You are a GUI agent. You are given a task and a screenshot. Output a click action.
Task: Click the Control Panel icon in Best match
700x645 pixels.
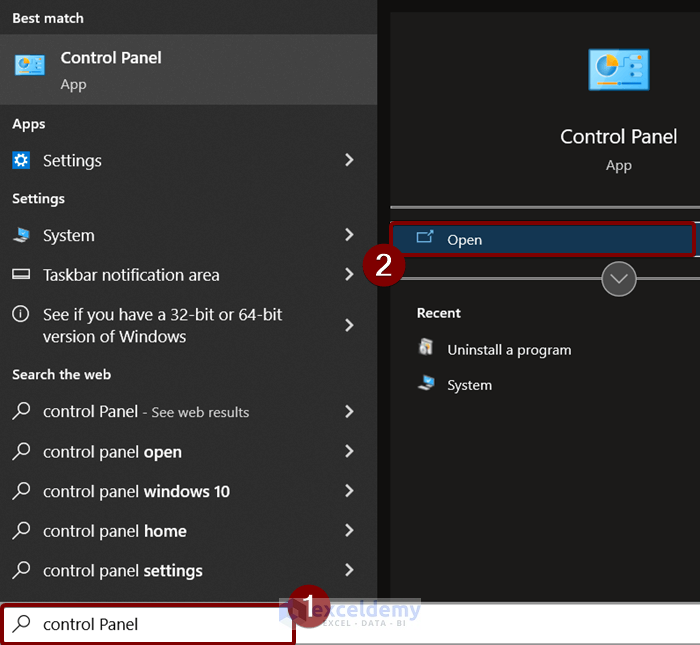tap(29, 65)
